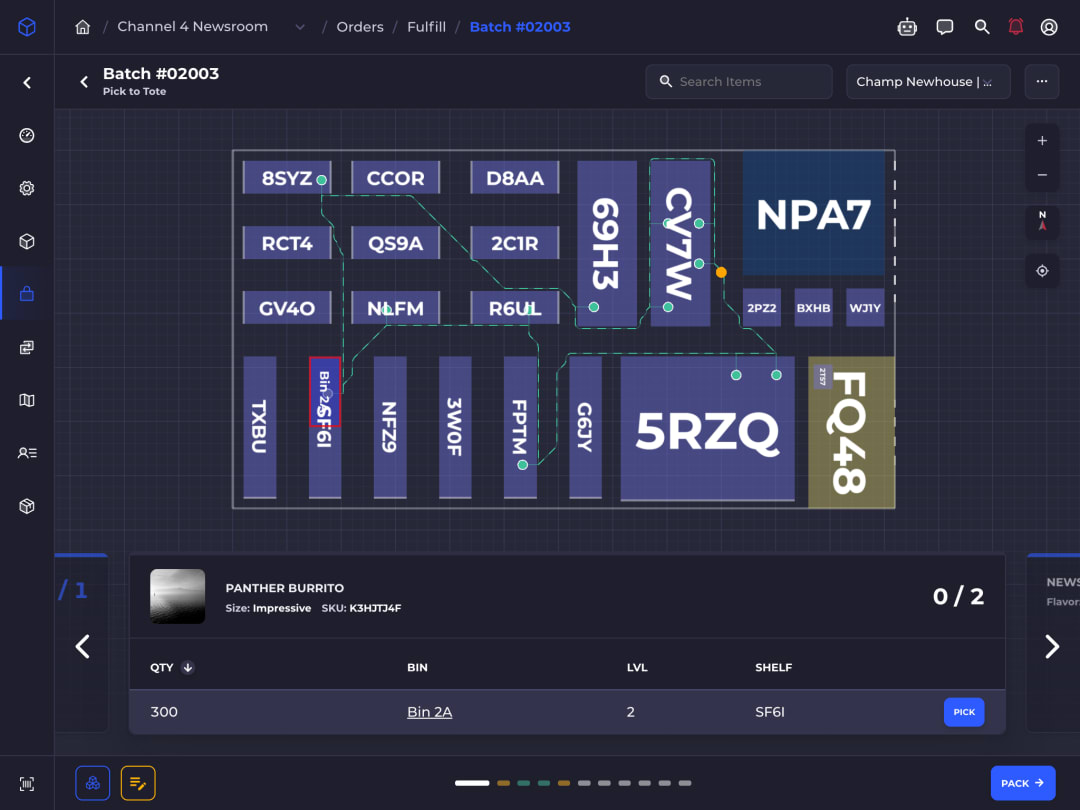Viewport: 1080px width, 810px height.
Task: Click the blue cubes button at bottom
Action: tap(92, 783)
